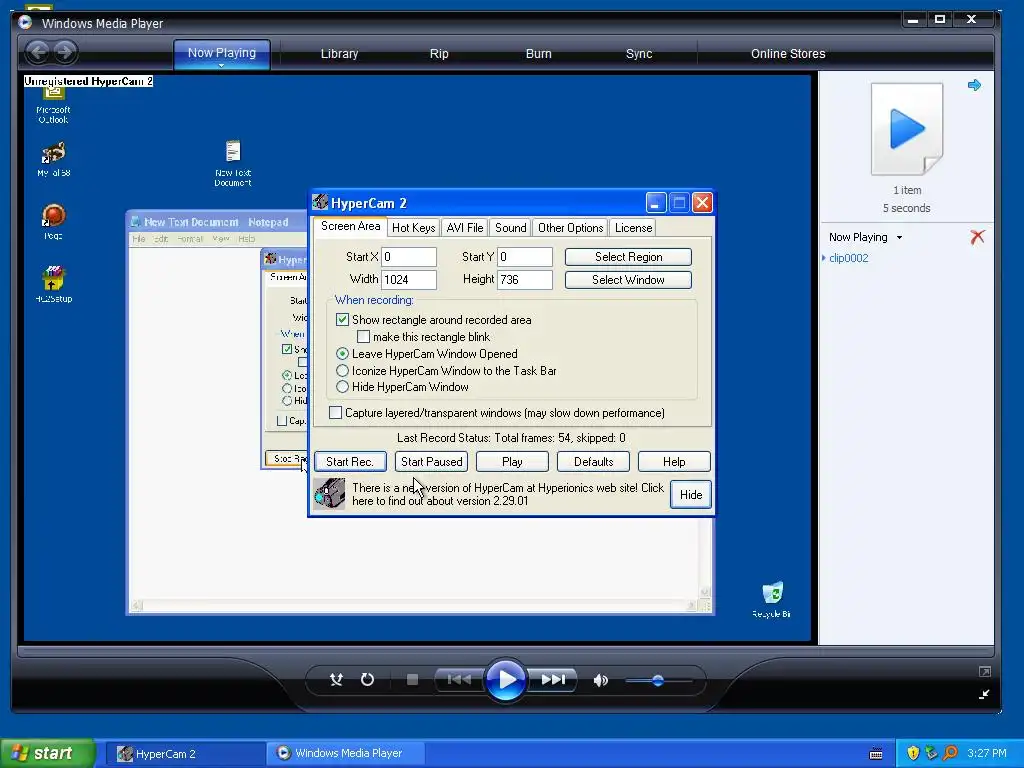
Task: Turn on repeat in player controls
Action: (x=368, y=680)
